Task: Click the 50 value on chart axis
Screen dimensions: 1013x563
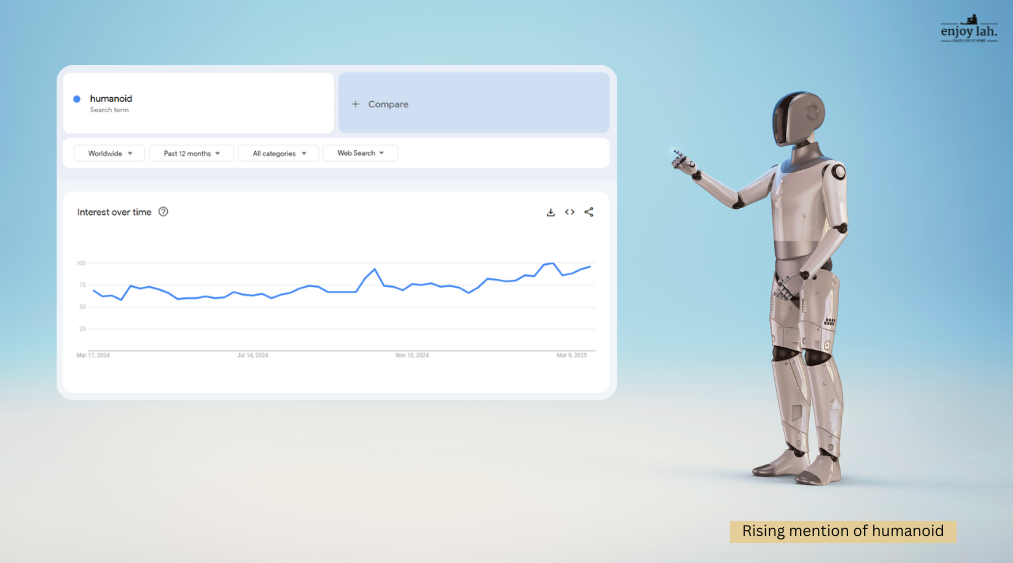Action: pyautogui.click(x=82, y=307)
